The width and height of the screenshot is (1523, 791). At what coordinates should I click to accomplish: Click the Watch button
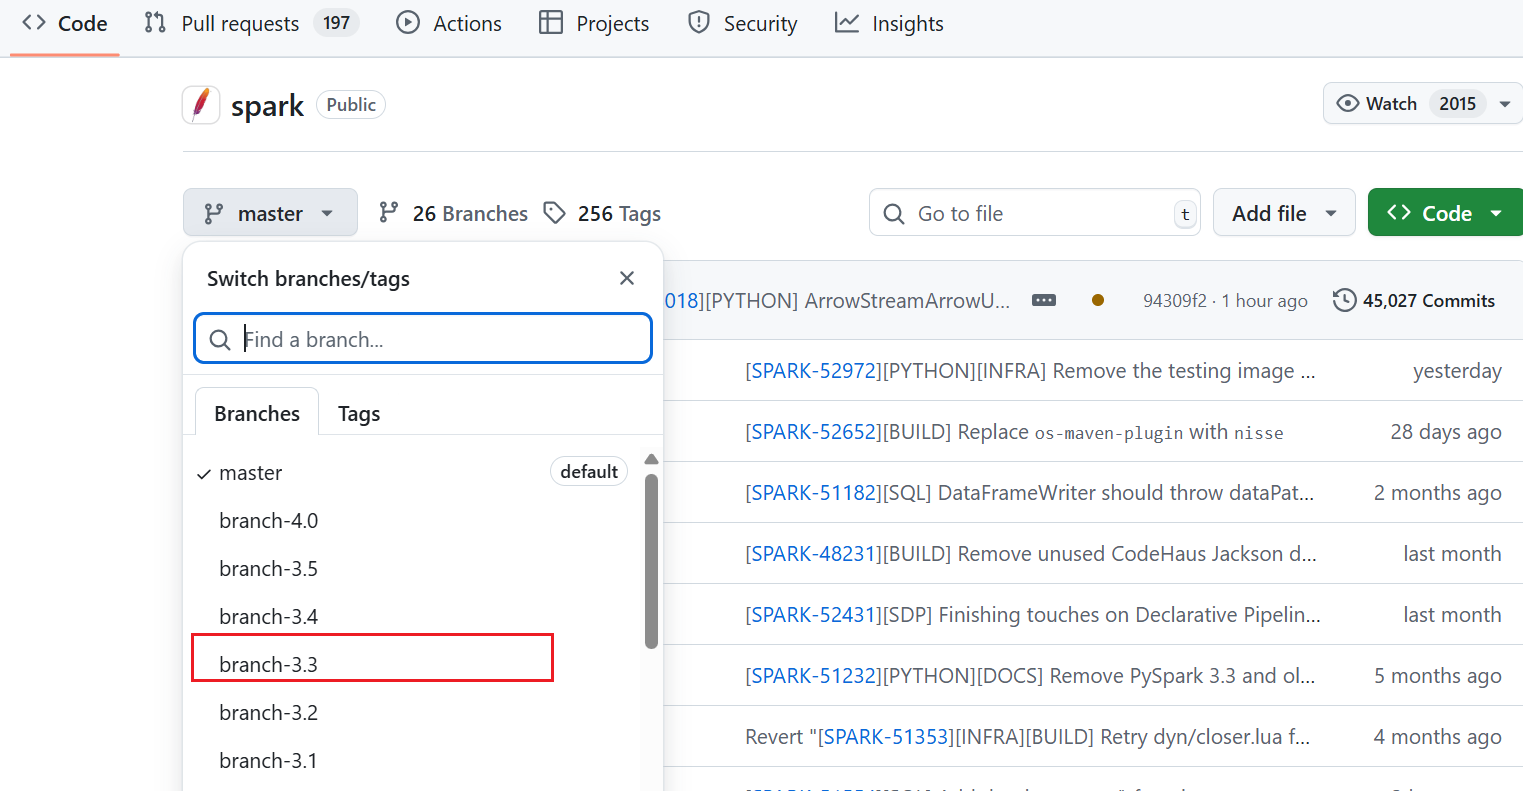[1391, 103]
